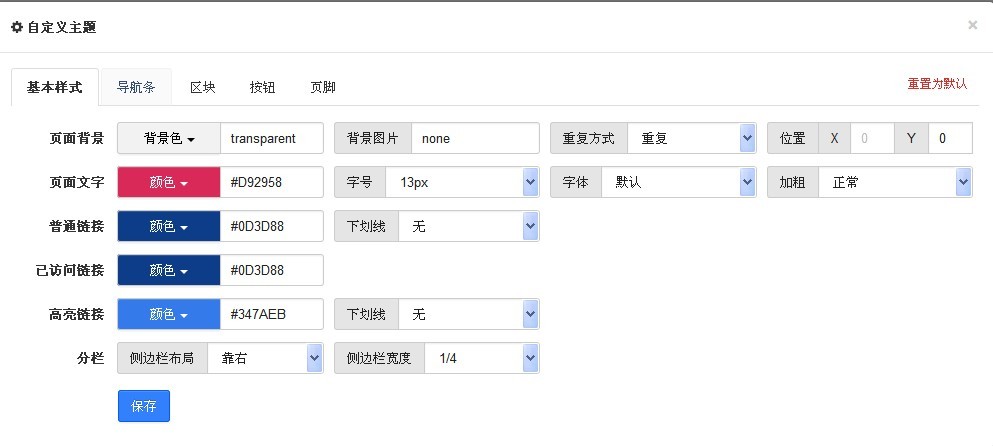
Task: Open the light blue 高亮链接 color picker
Action: (169, 314)
